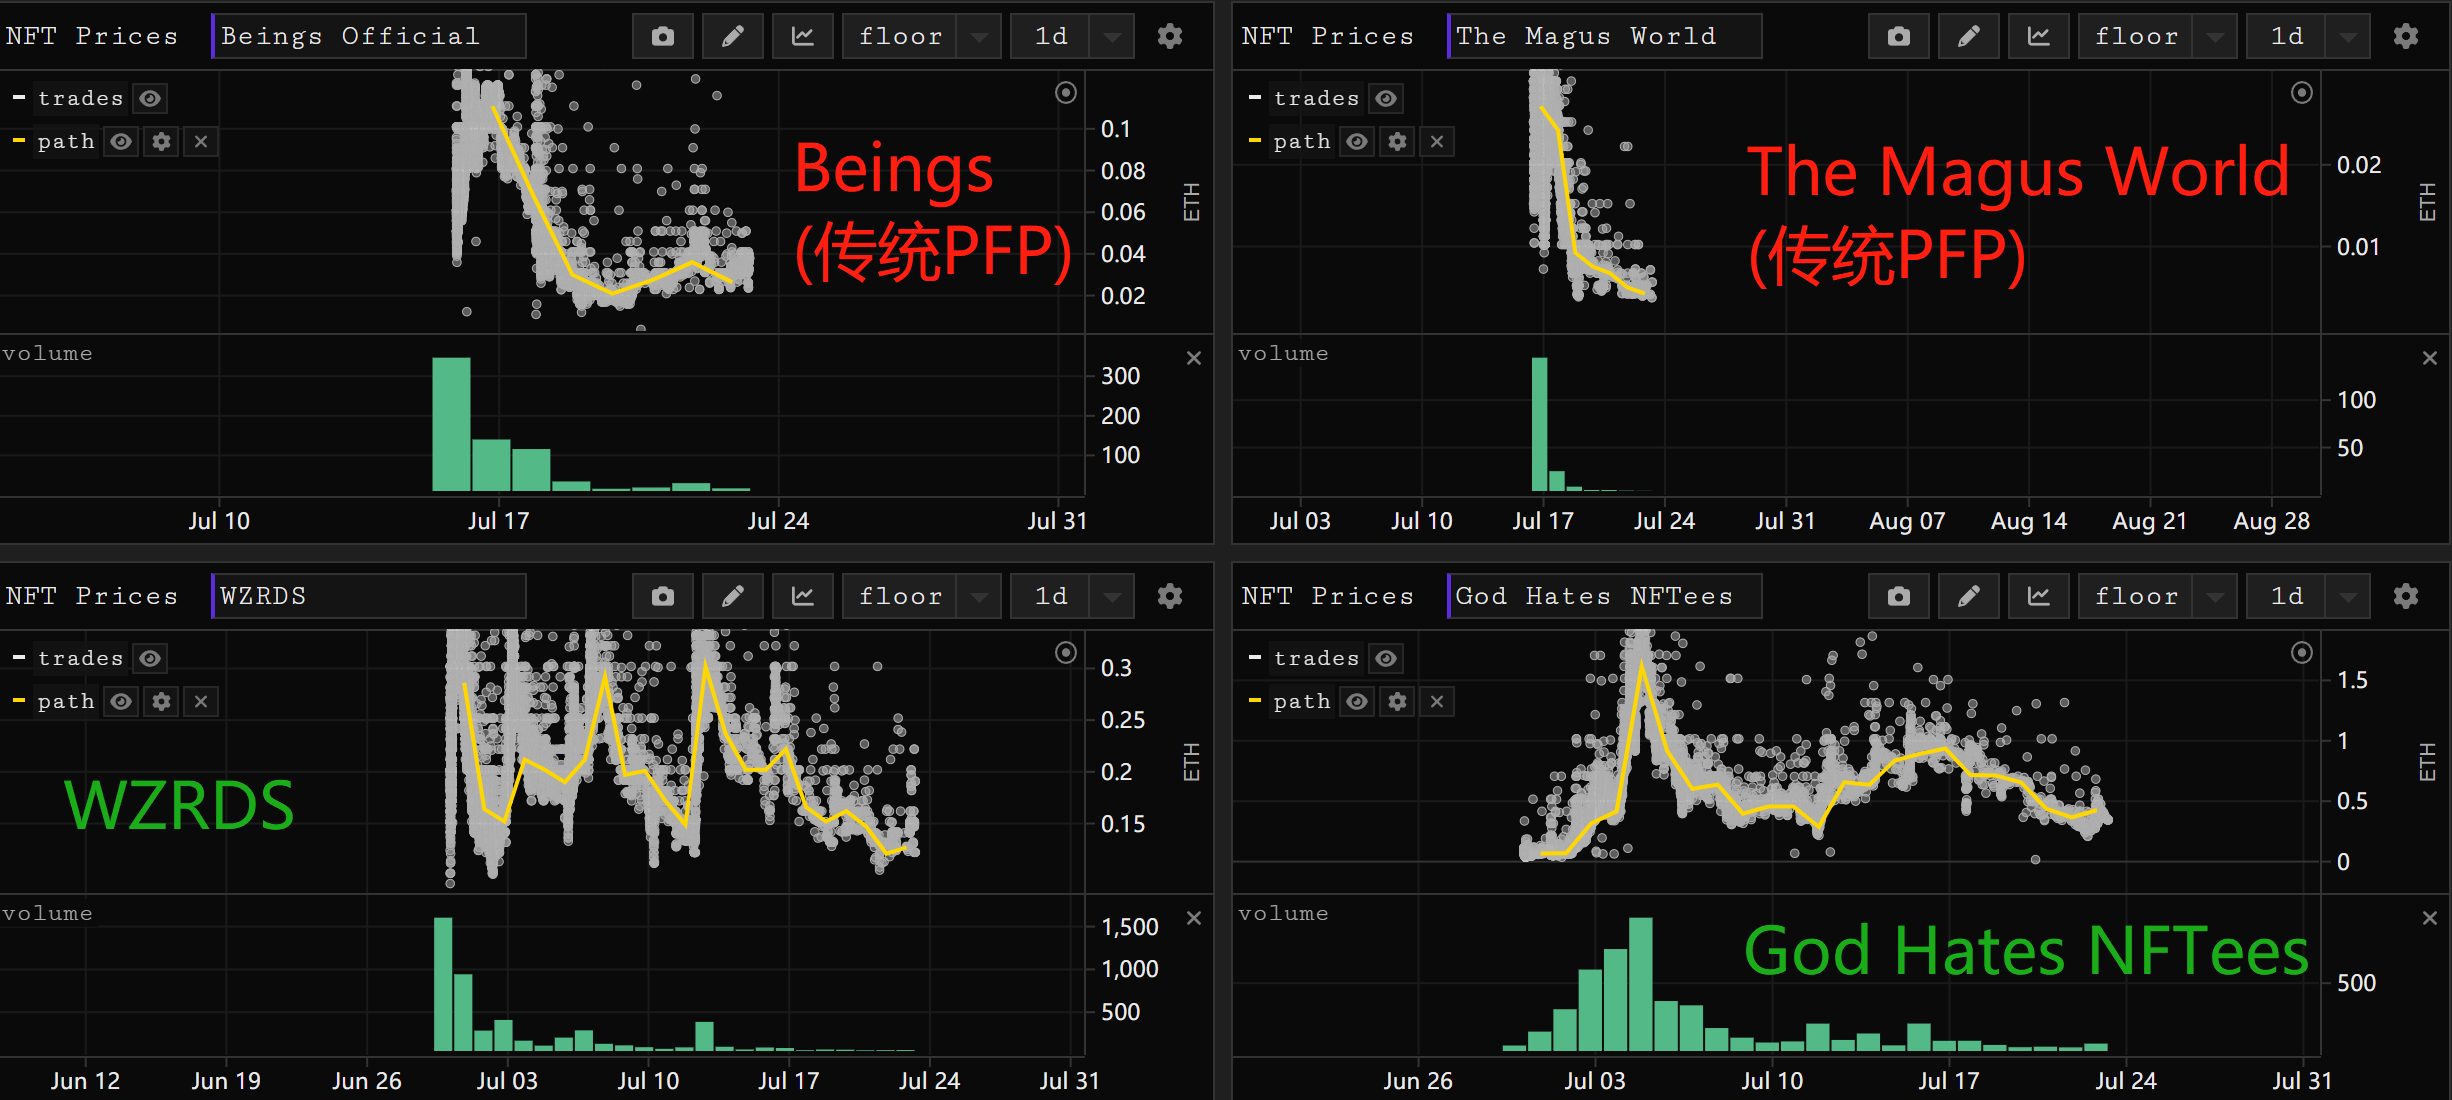This screenshot has width=2452, height=1100.
Task: Open the settings gear of the WZRDS panel
Action: tap(1170, 597)
